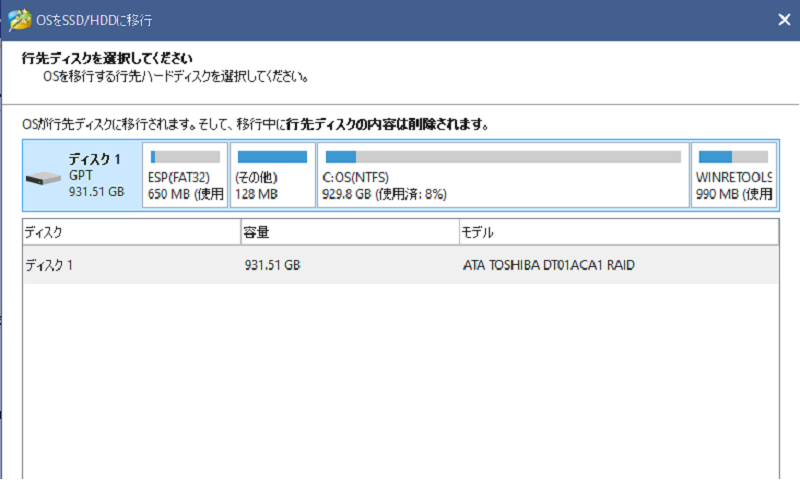This screenshot has width=800, height=480.
Task: Select the ESP(FAT32) 650 MB partition block
Action: (185, 175)
